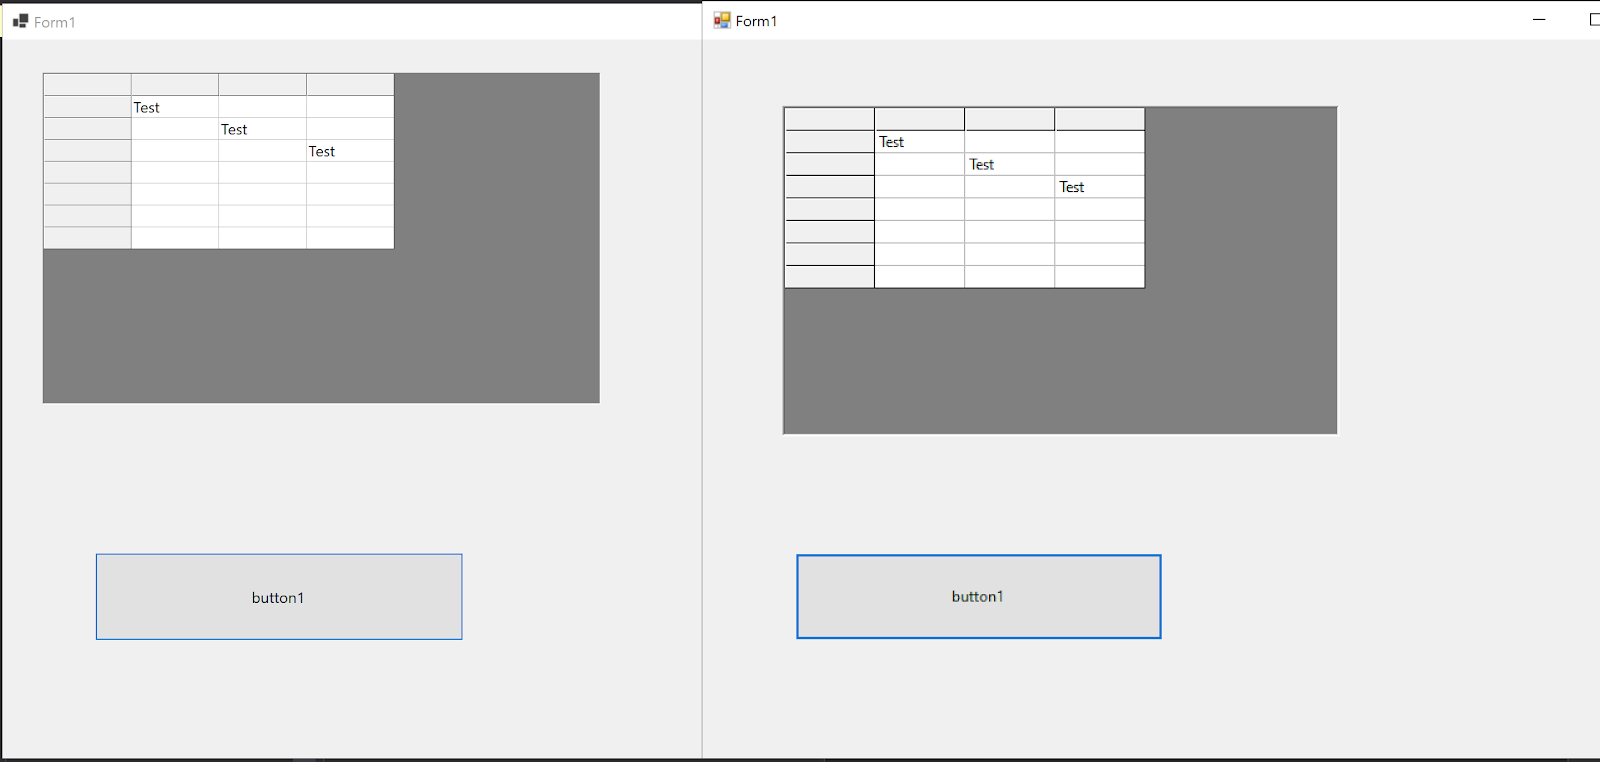1600x762 pixels.
Task: Click first column header in right grid
Action: (920, 119)
